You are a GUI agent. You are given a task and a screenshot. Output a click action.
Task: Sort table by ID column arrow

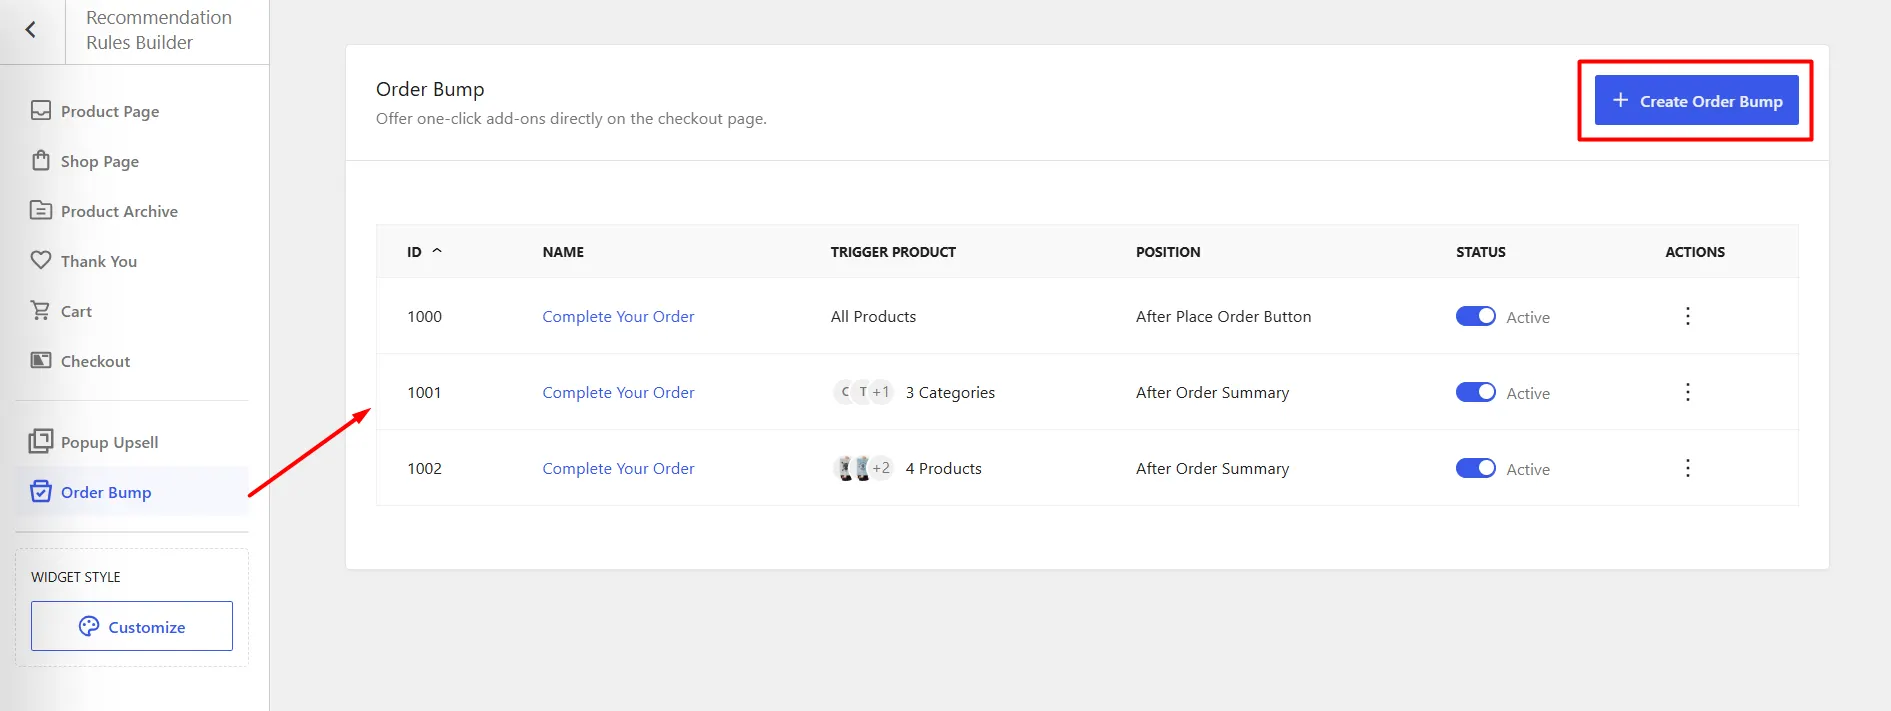[437, 251]
